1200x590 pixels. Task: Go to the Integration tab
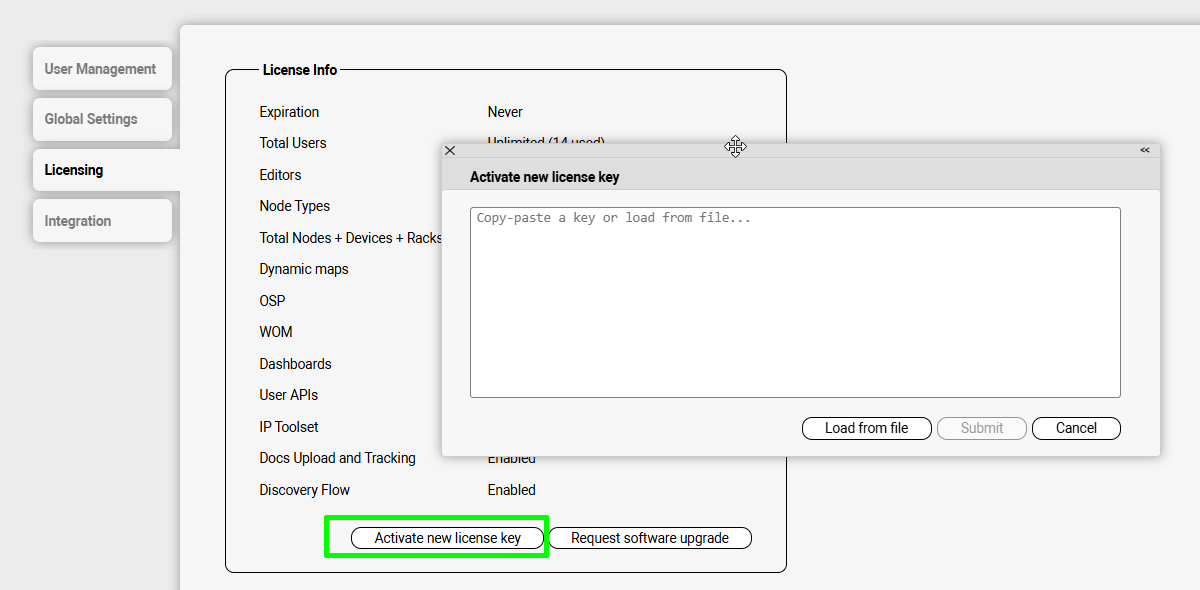pyautogui.click(x=101, y=221)
